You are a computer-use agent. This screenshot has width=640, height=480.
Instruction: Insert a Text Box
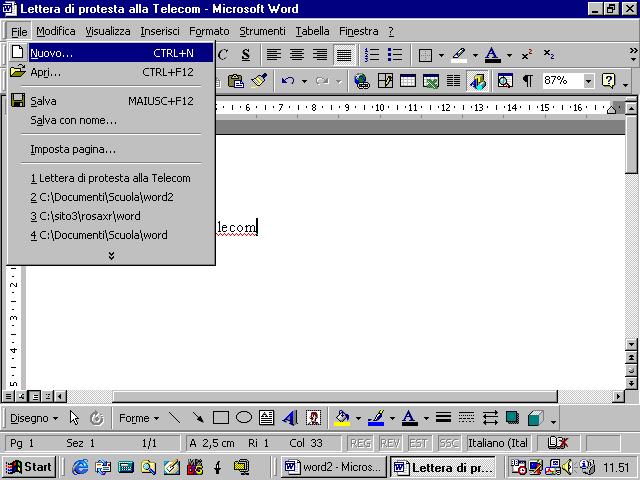point(267,418)
